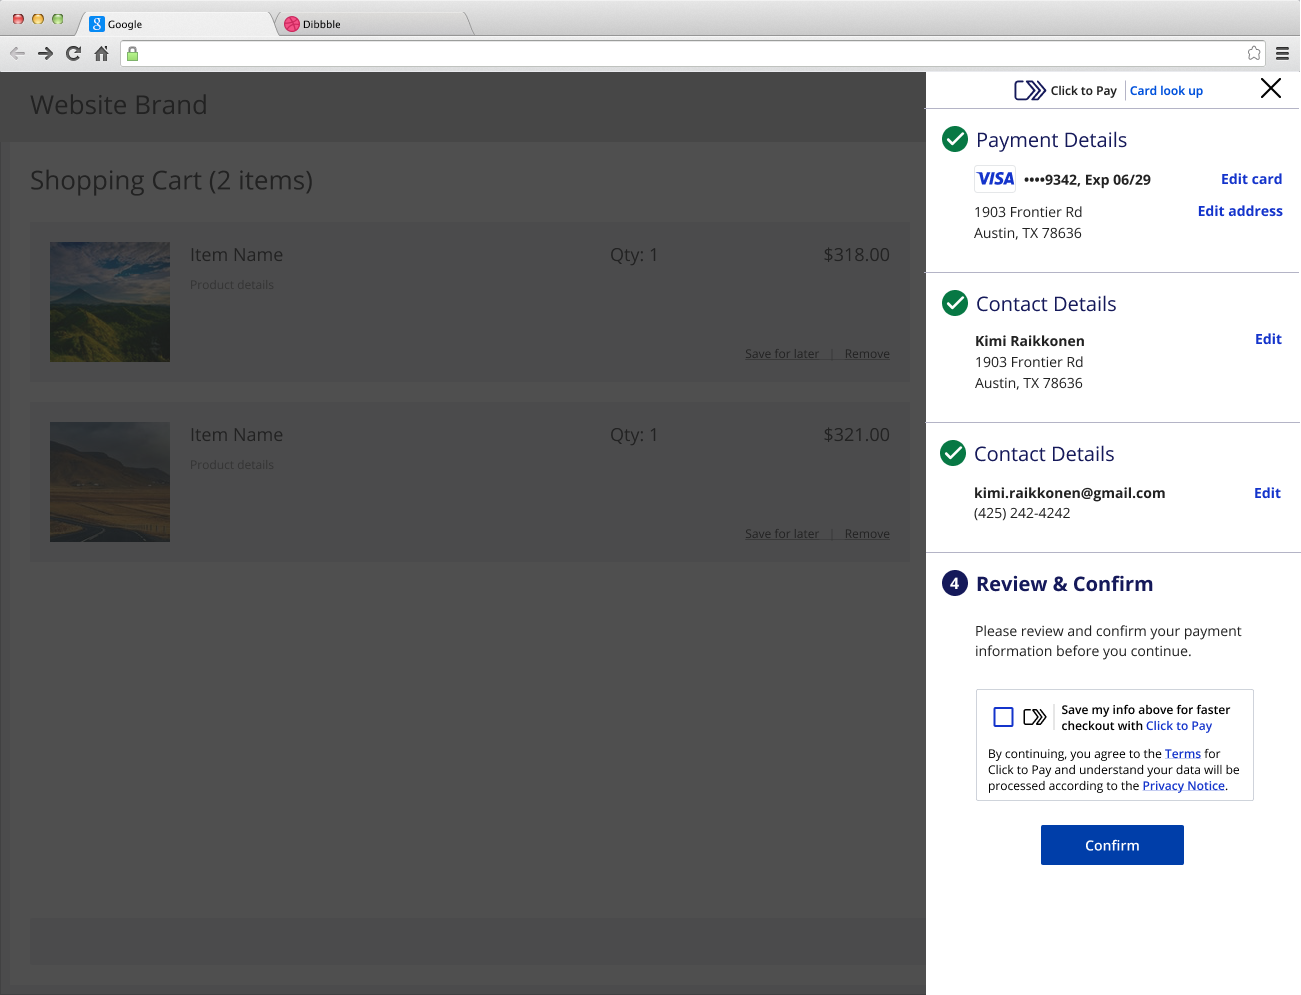The height and width of the screenshot is (995, 1301).
Task: Click the Click to Pay logo icon
Action: click(x=1029, y=91)
